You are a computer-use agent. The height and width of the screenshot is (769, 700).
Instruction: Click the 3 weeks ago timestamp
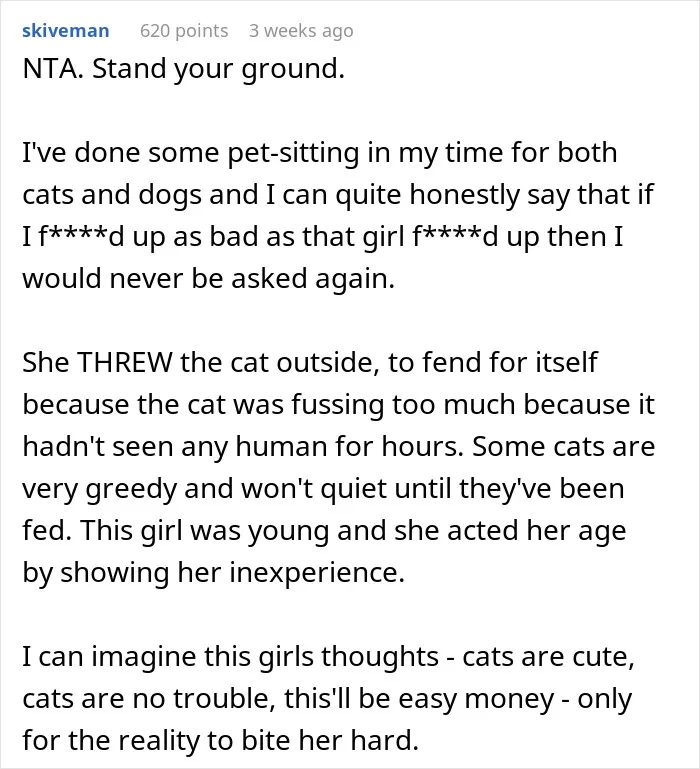(301, 31)
